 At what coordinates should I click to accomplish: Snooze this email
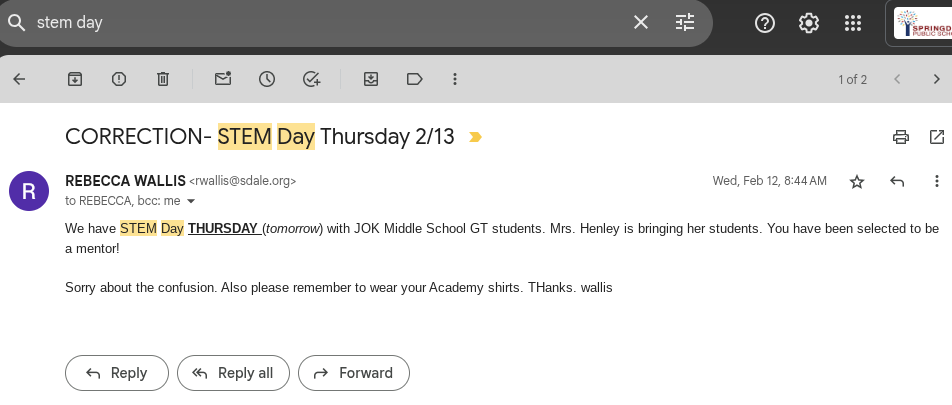(267, 79)
